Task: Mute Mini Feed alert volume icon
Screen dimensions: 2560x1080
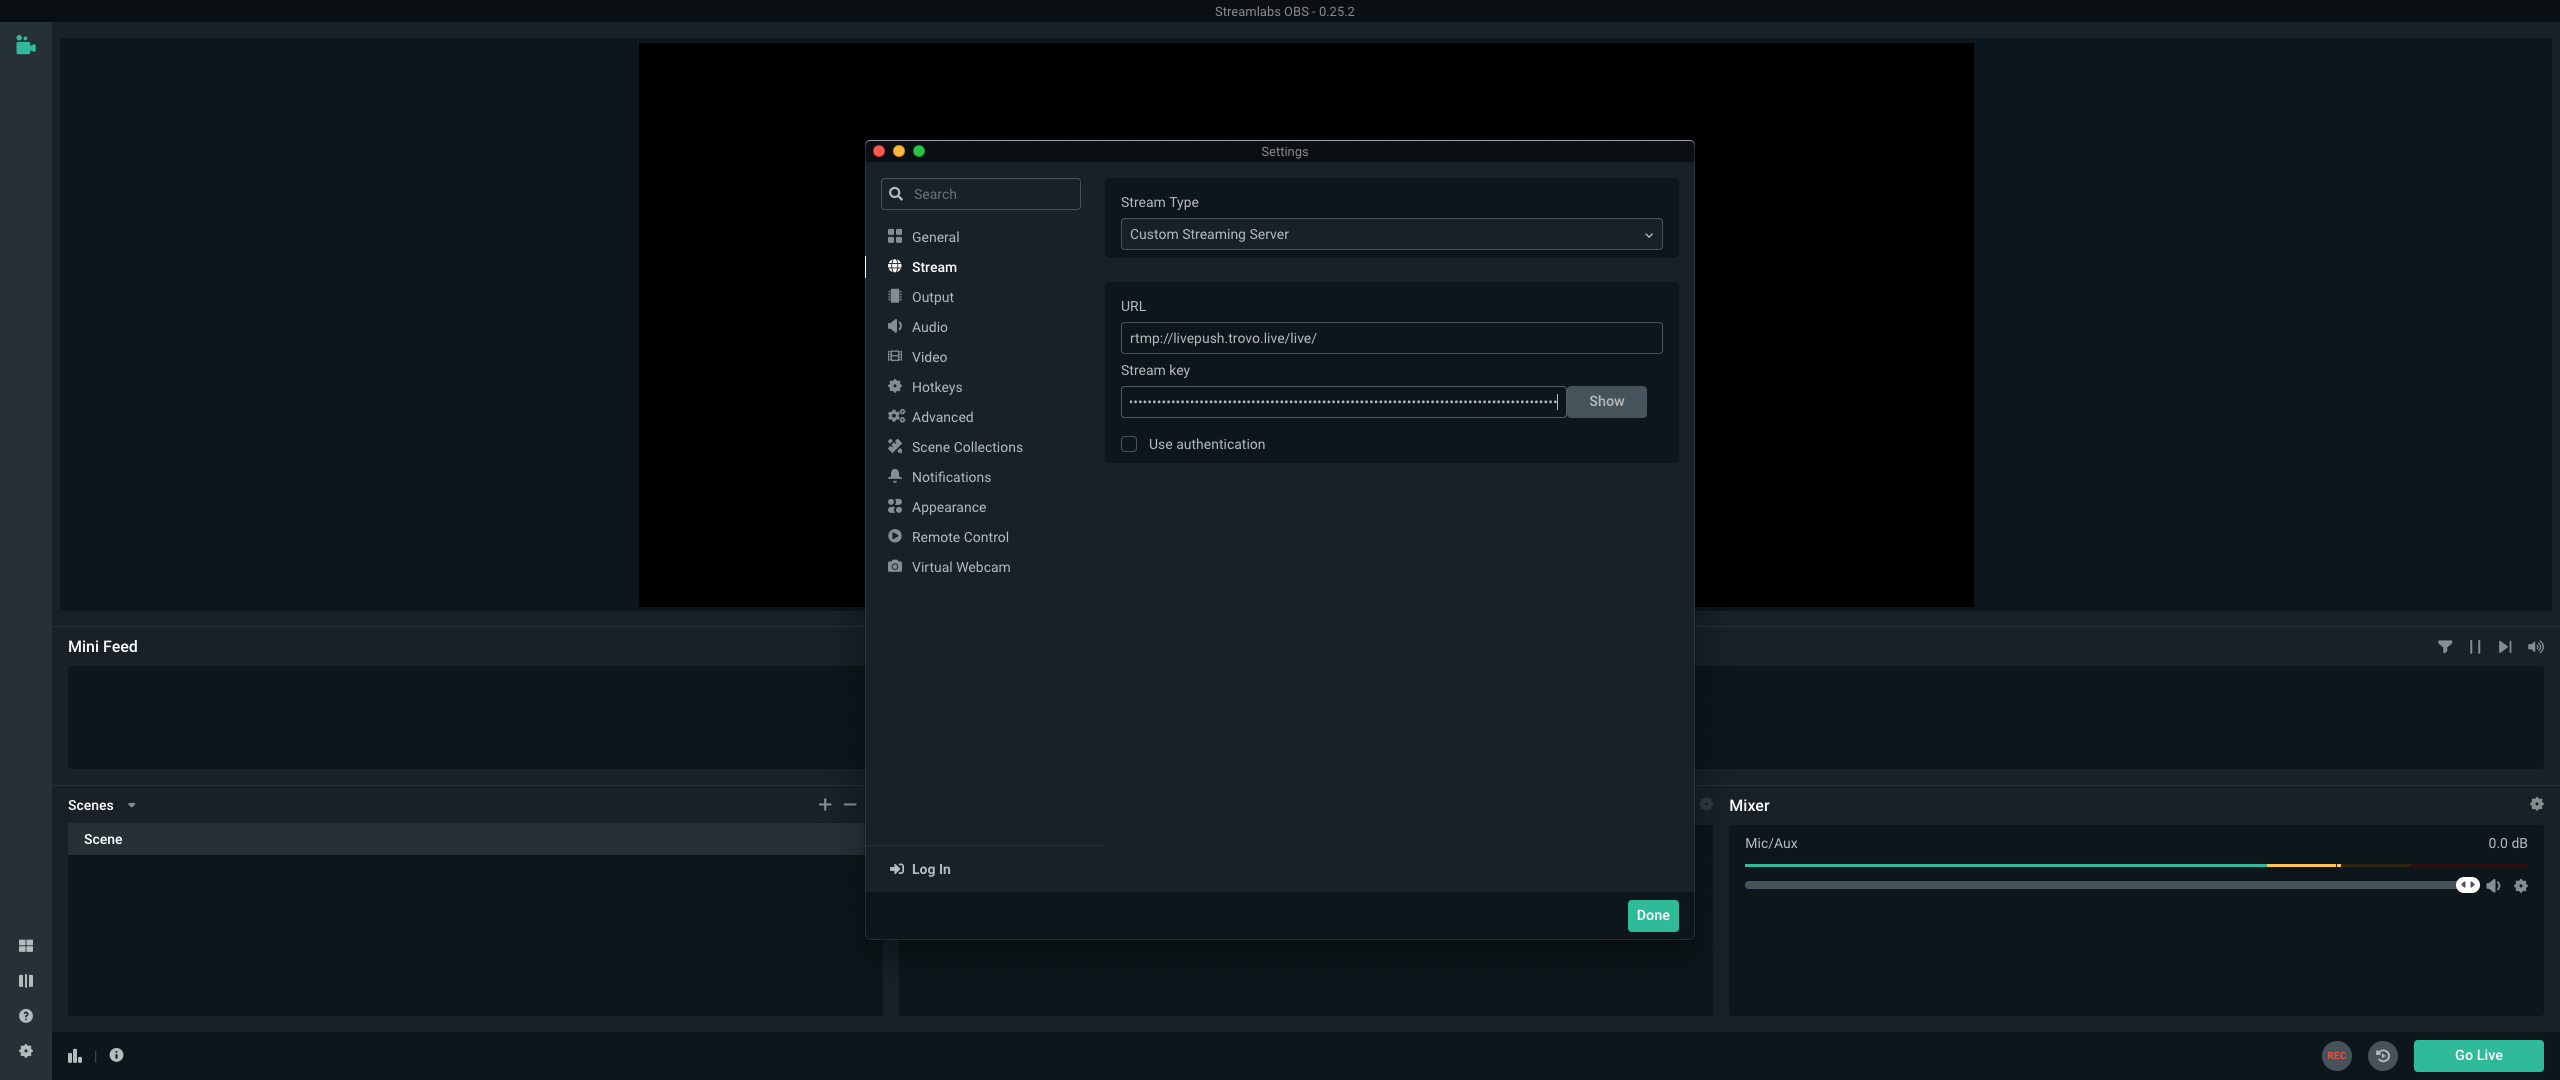Action: click(2535, 647)
